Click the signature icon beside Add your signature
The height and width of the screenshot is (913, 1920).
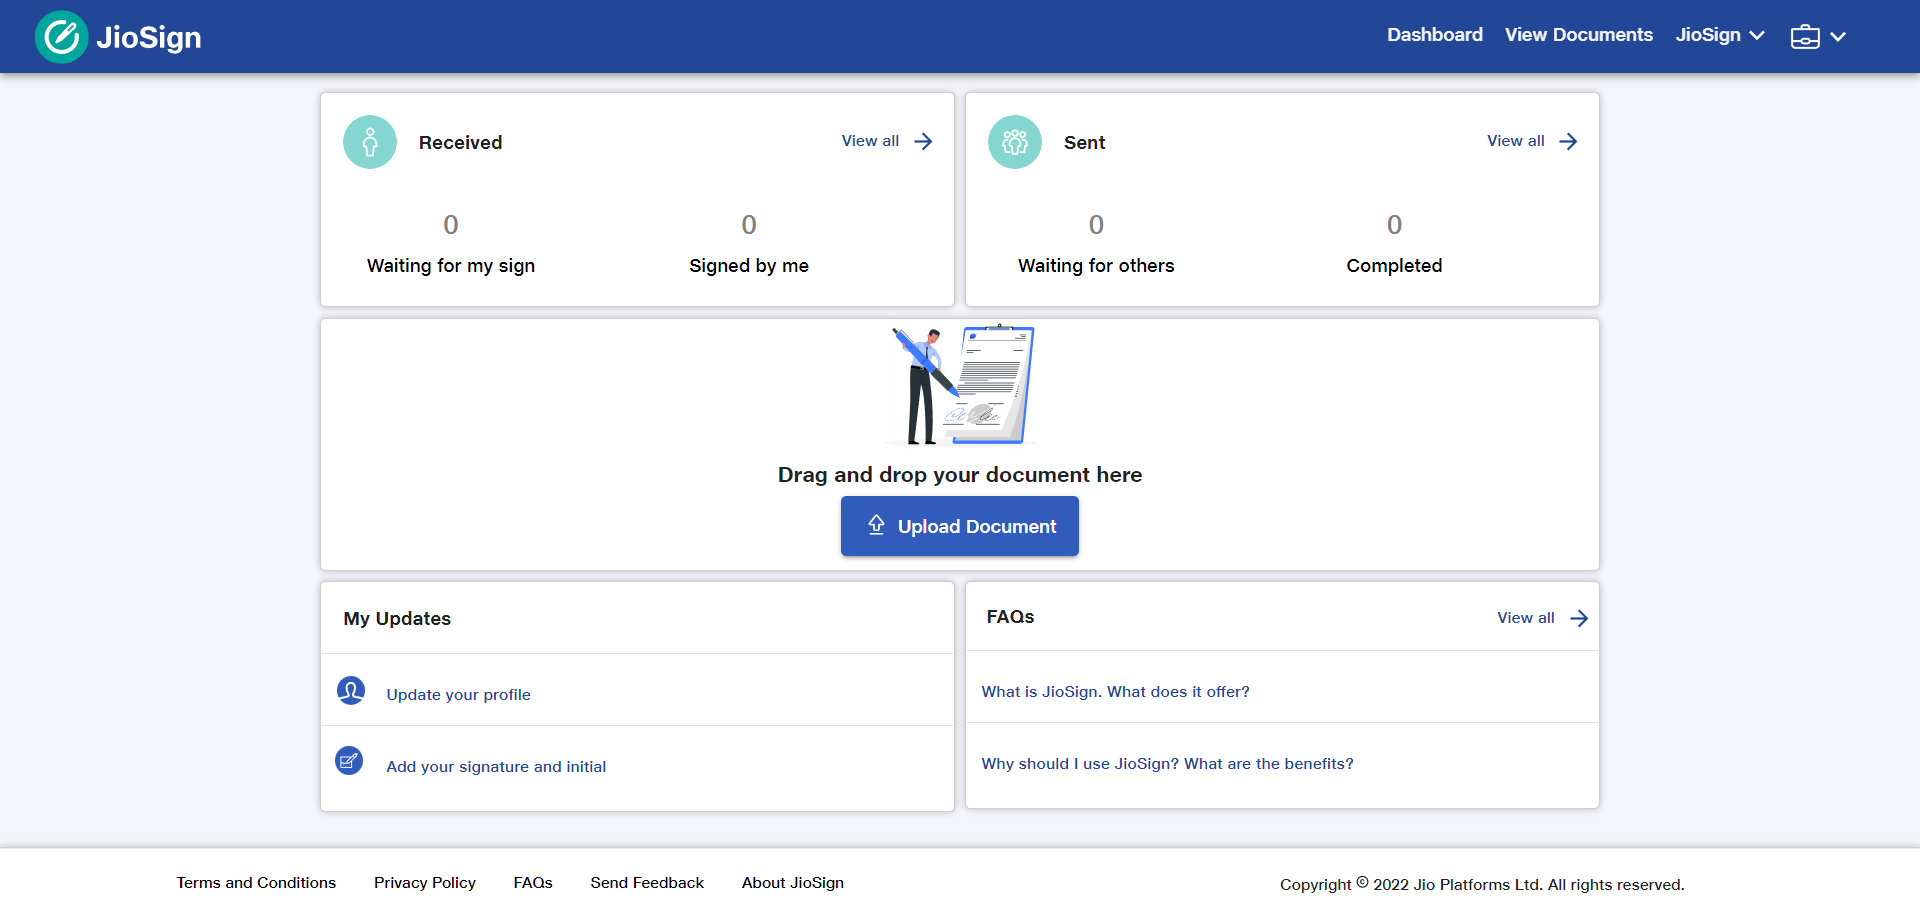point(349,761)
